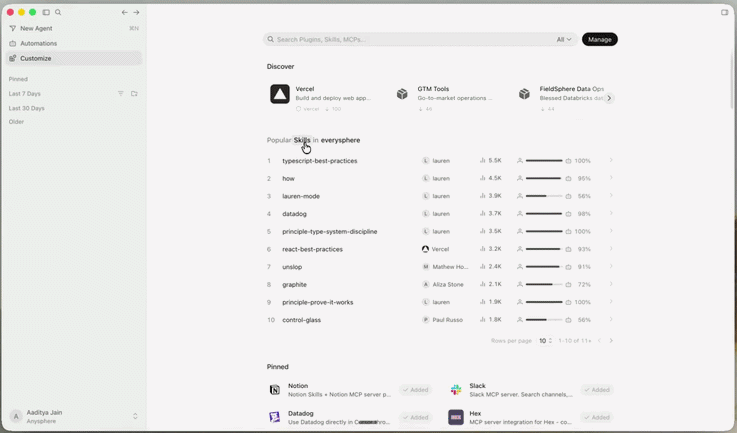Open the unslop skill
Screen dimensions: 737x433
click(292, 267)
